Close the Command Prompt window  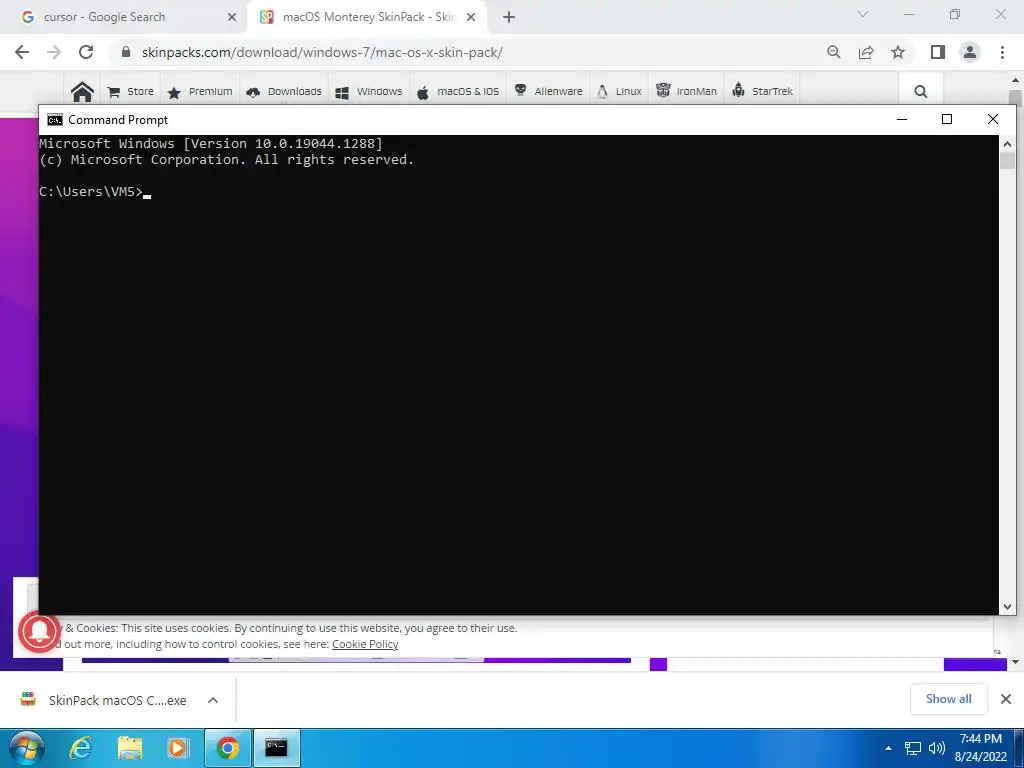(x=993, y=119)
